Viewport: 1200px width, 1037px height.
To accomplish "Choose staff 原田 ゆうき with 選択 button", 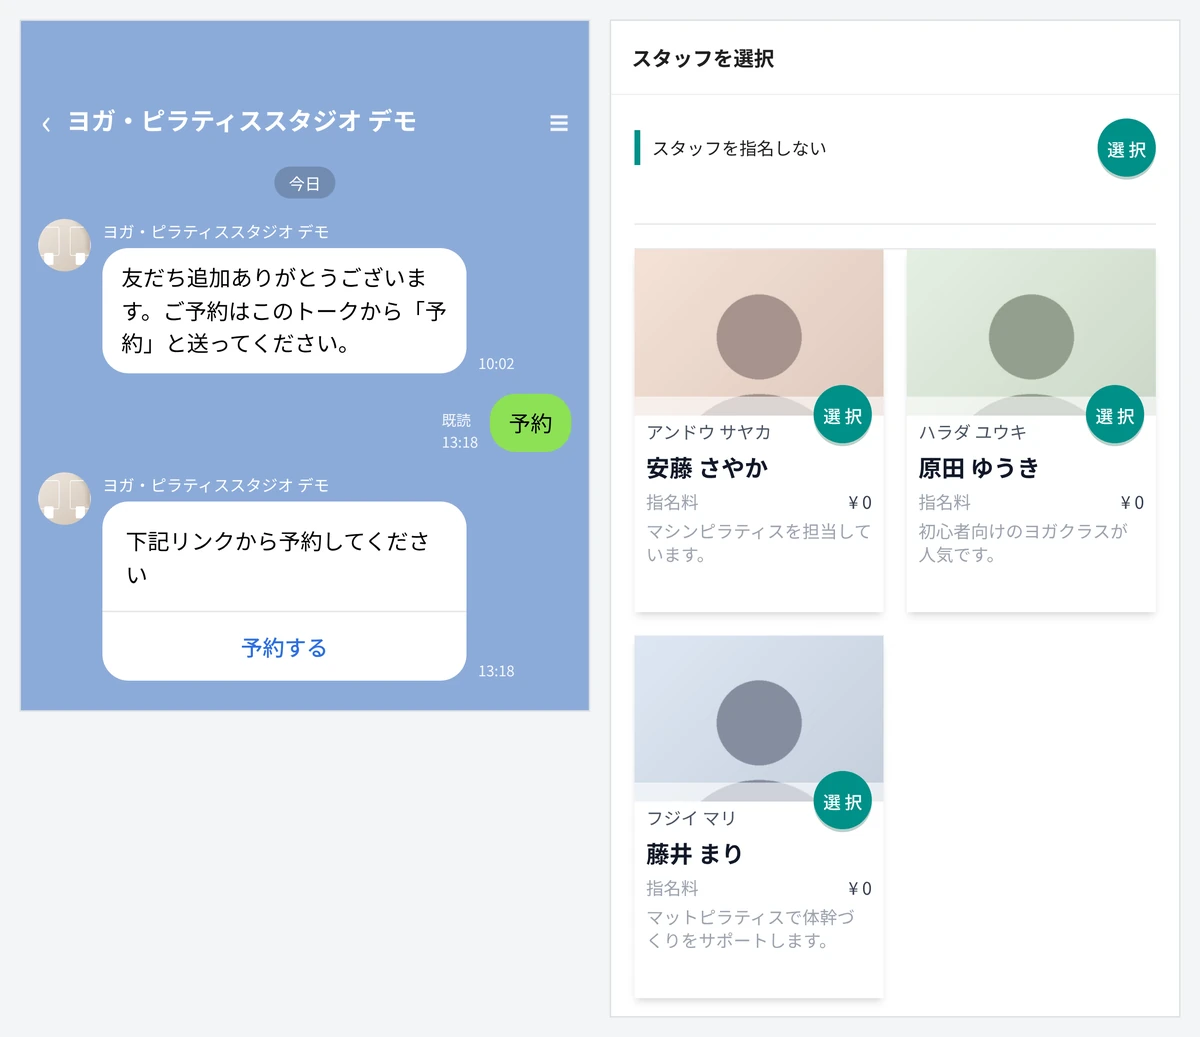I will pyautogui.click(x=1115, y=415).
